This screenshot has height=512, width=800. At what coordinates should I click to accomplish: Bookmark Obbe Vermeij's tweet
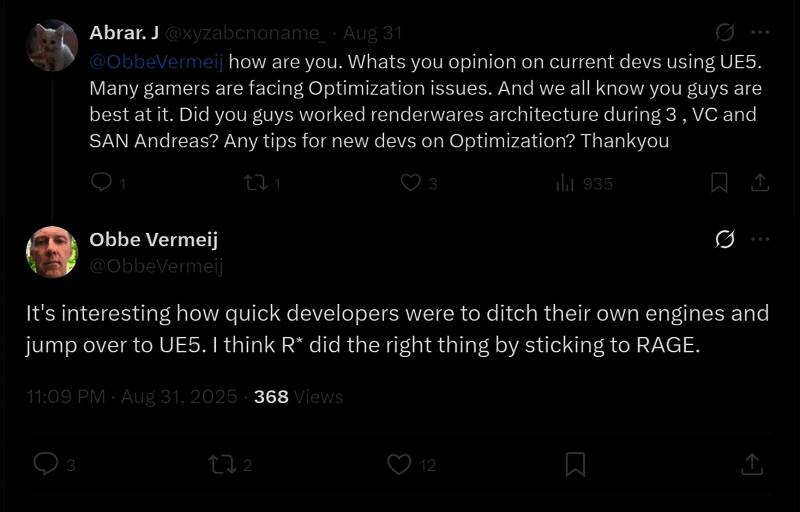(x=575, y=464)
